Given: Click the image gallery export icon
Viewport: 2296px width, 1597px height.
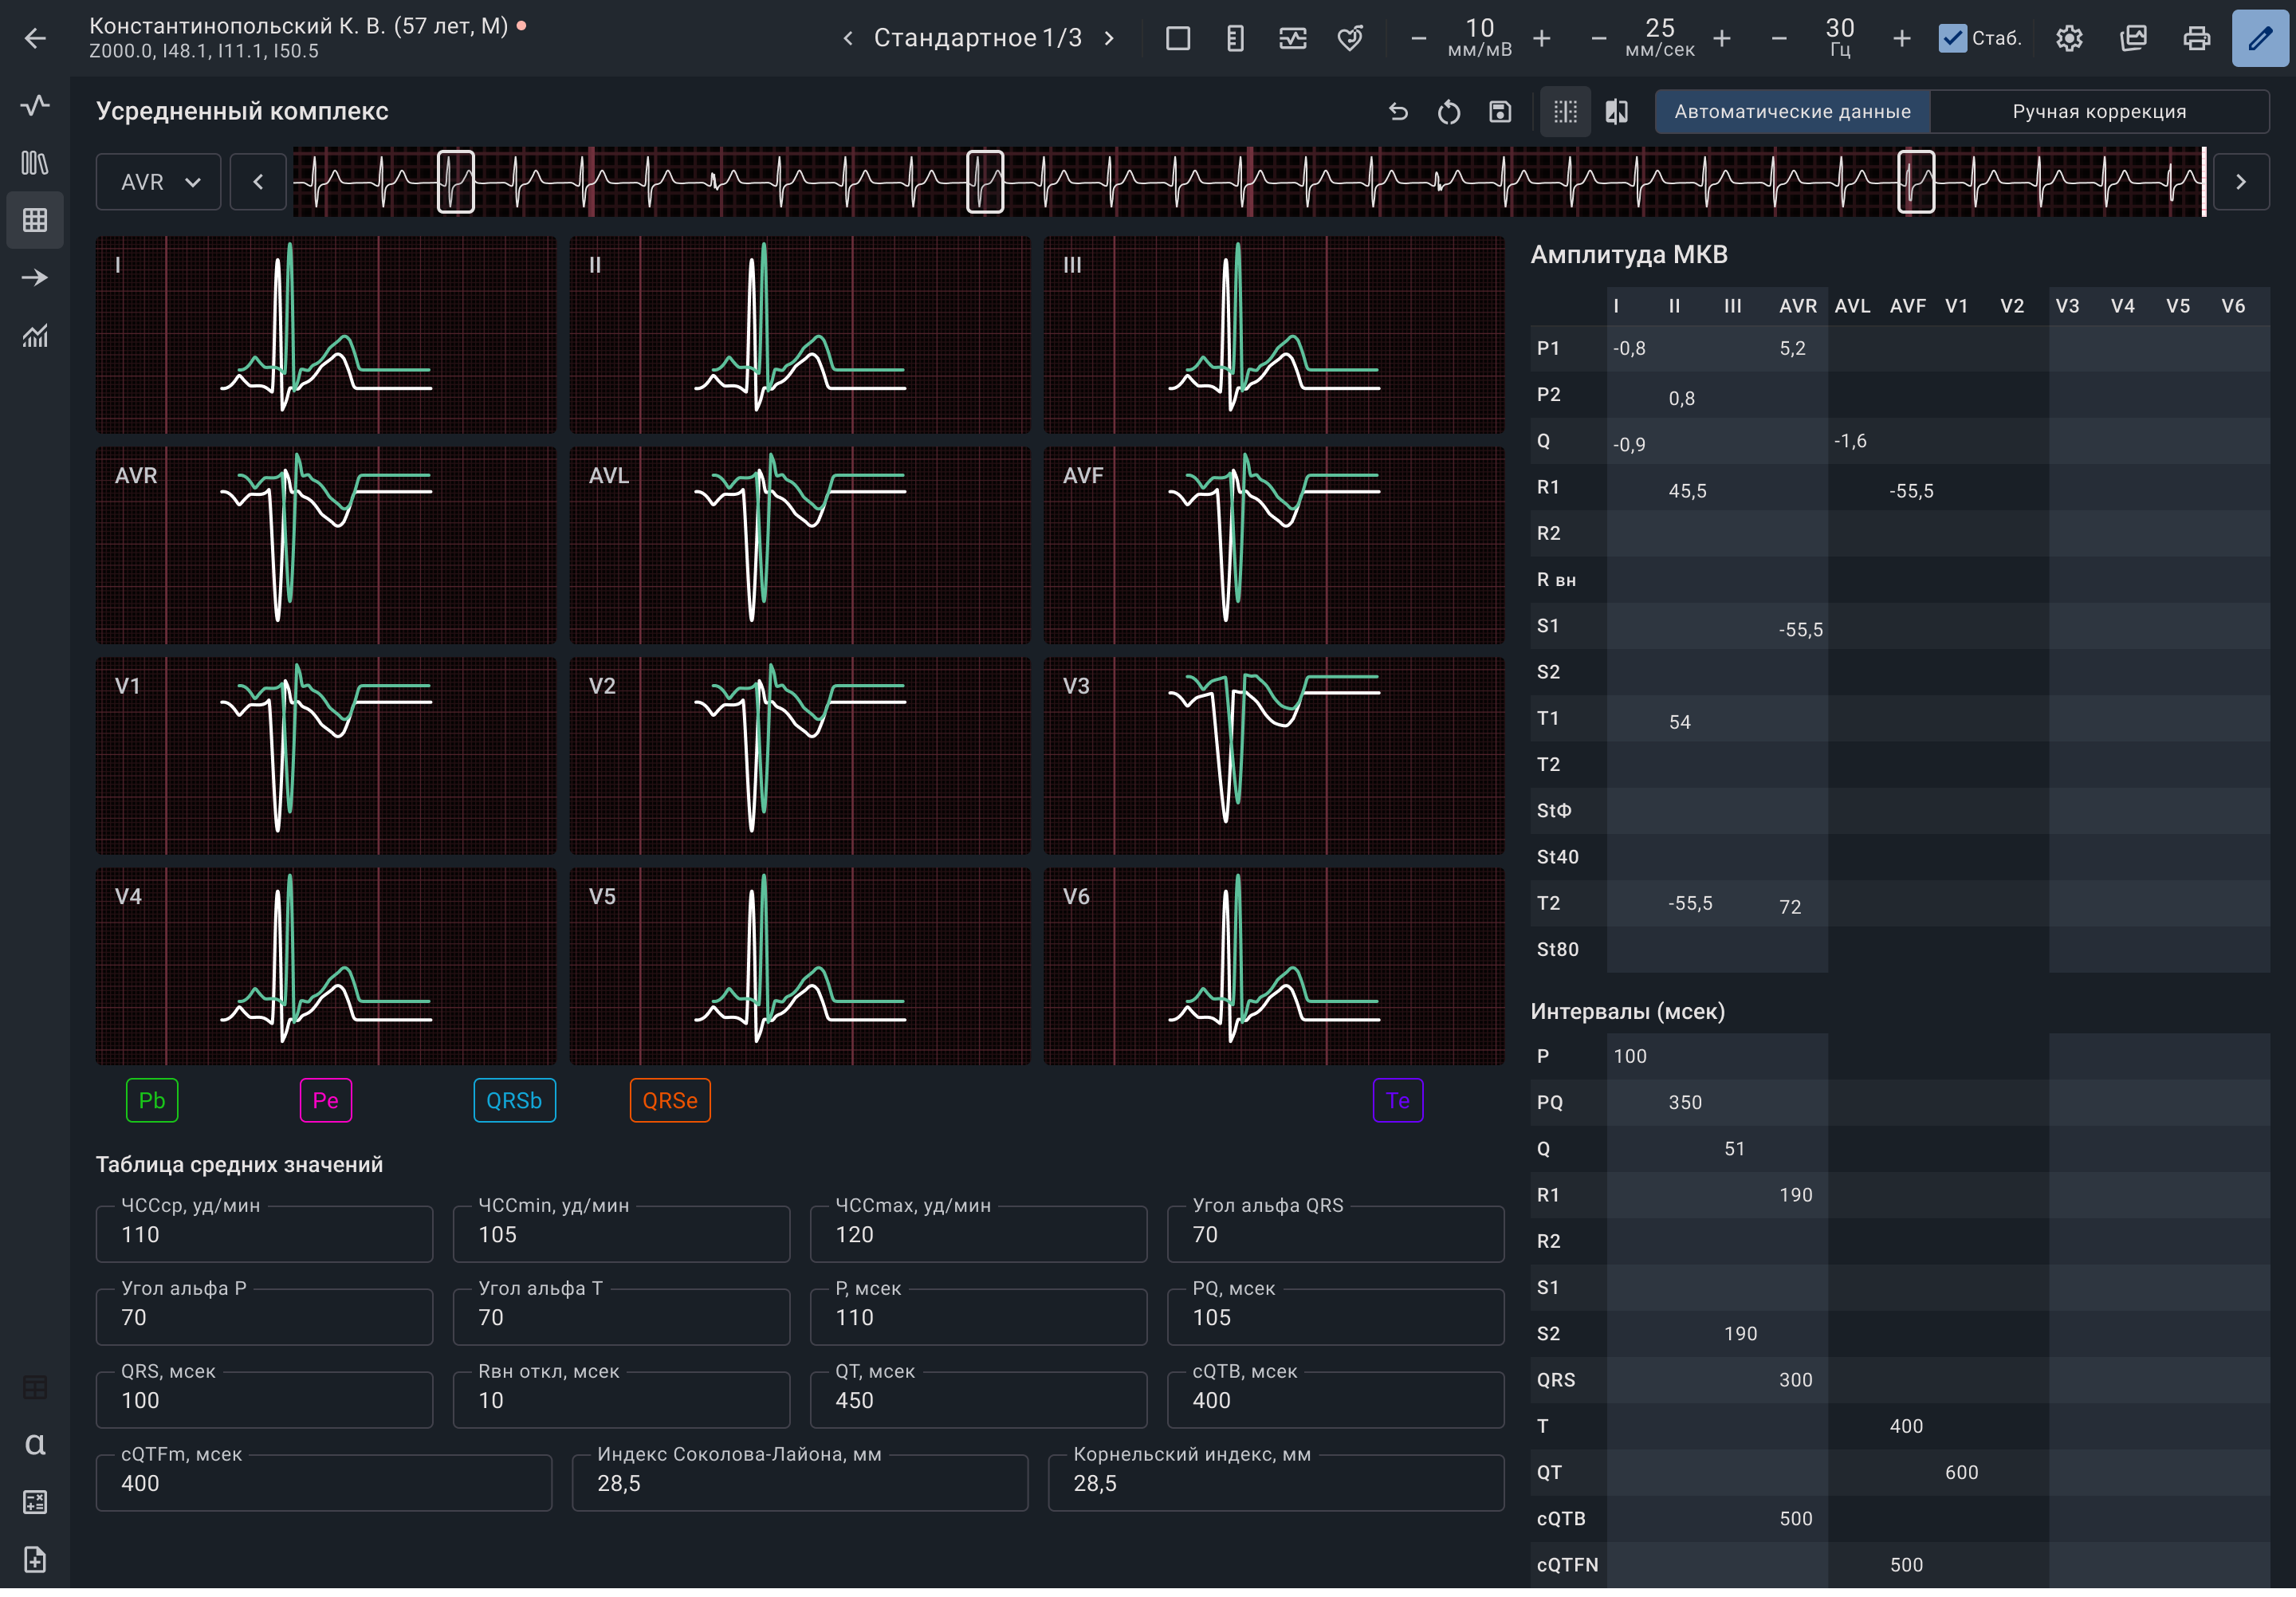Looking at the screenshot, I should (2133, 39).
